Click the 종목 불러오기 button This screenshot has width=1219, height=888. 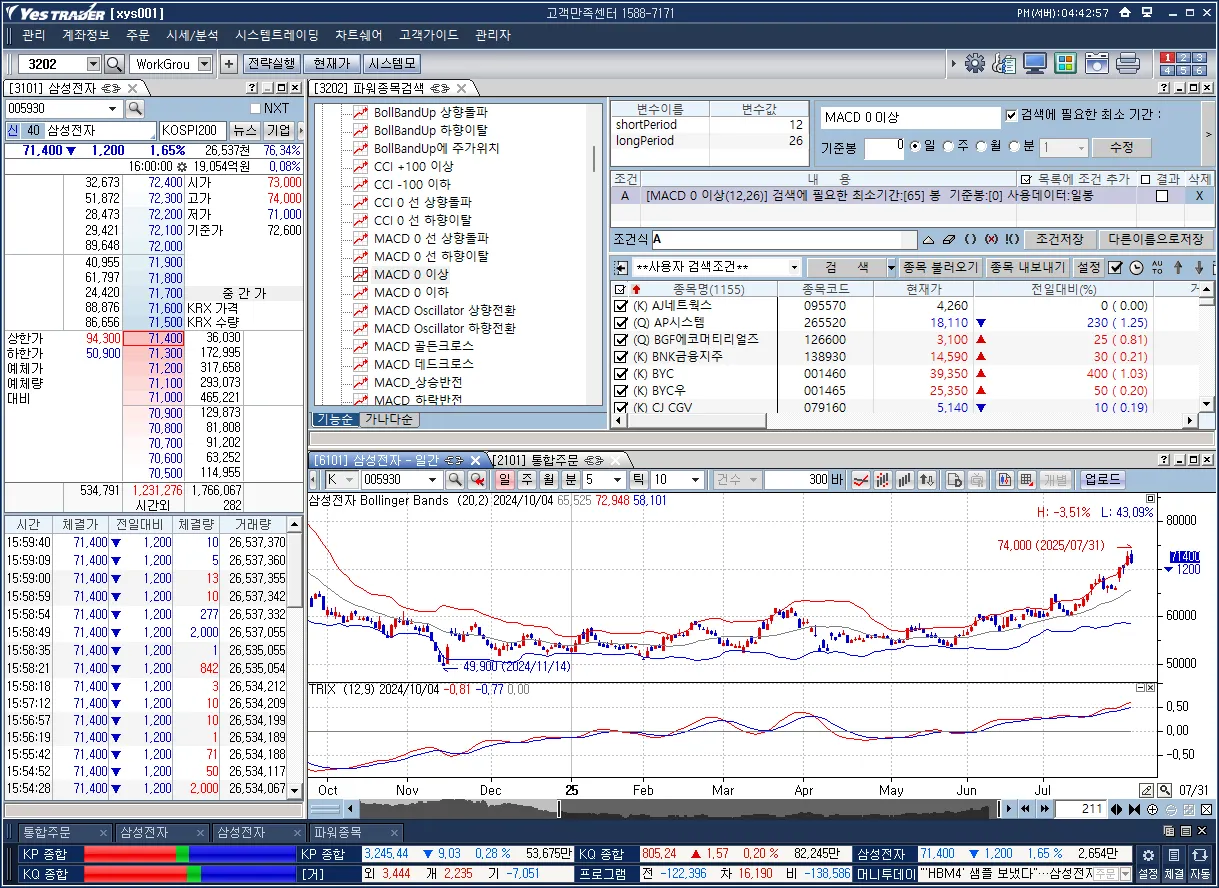point(940,268)
